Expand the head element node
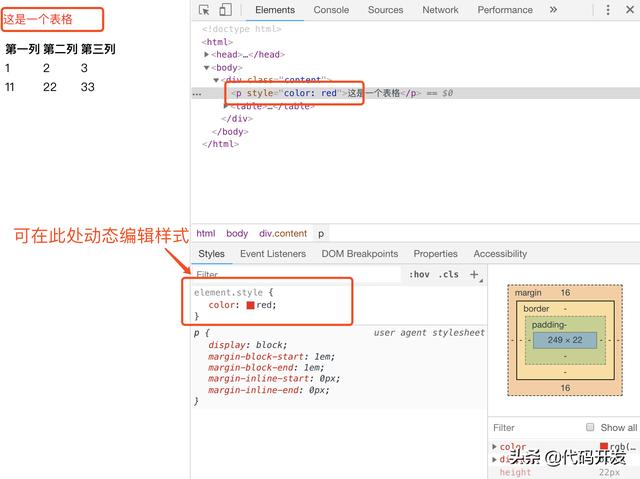Screen dimensions: 640x479 (207, 54)
